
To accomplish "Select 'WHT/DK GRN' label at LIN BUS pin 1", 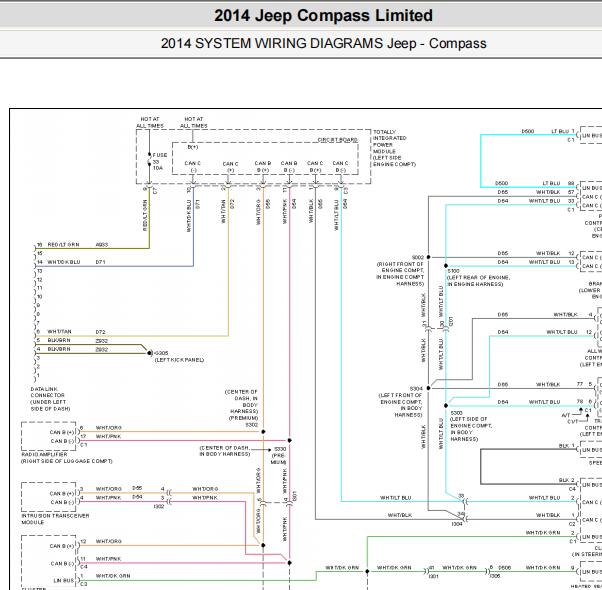I will pyautogui.click(x=113, y=576).
